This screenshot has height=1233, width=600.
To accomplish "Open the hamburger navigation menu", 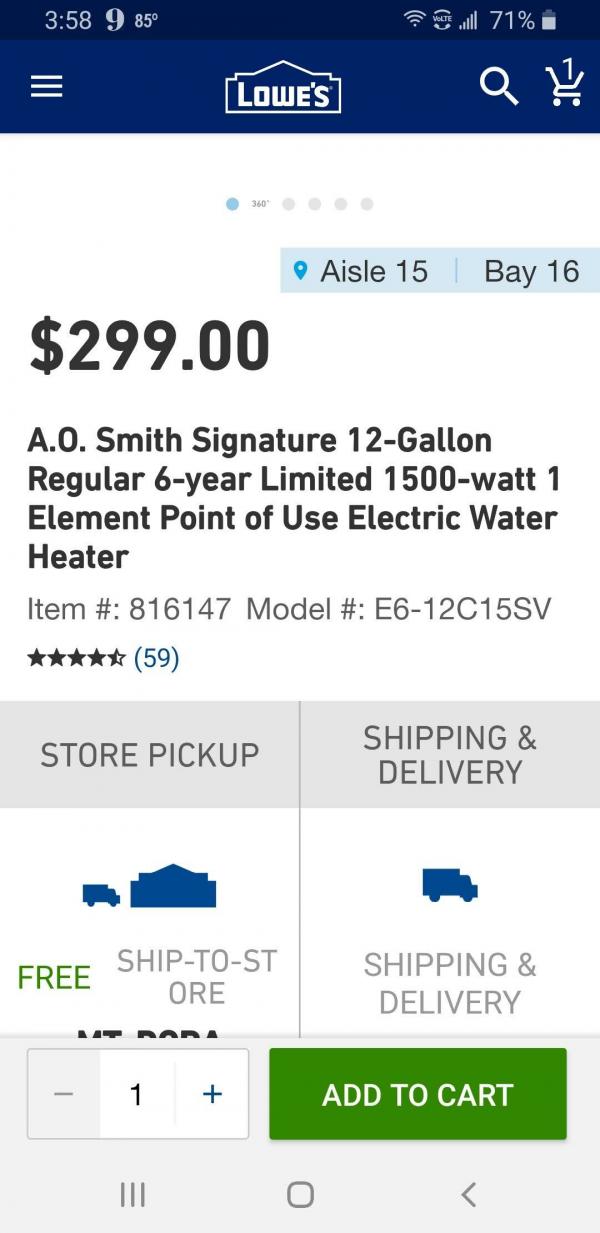I will pos(46,87).
